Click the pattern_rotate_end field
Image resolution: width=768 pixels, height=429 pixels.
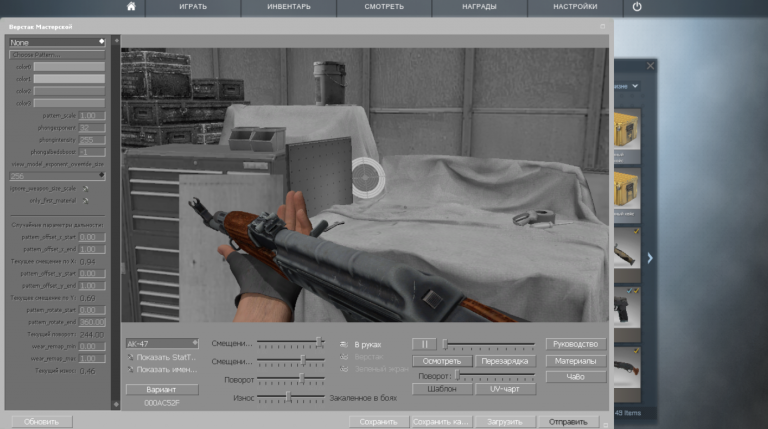point(92,322)
